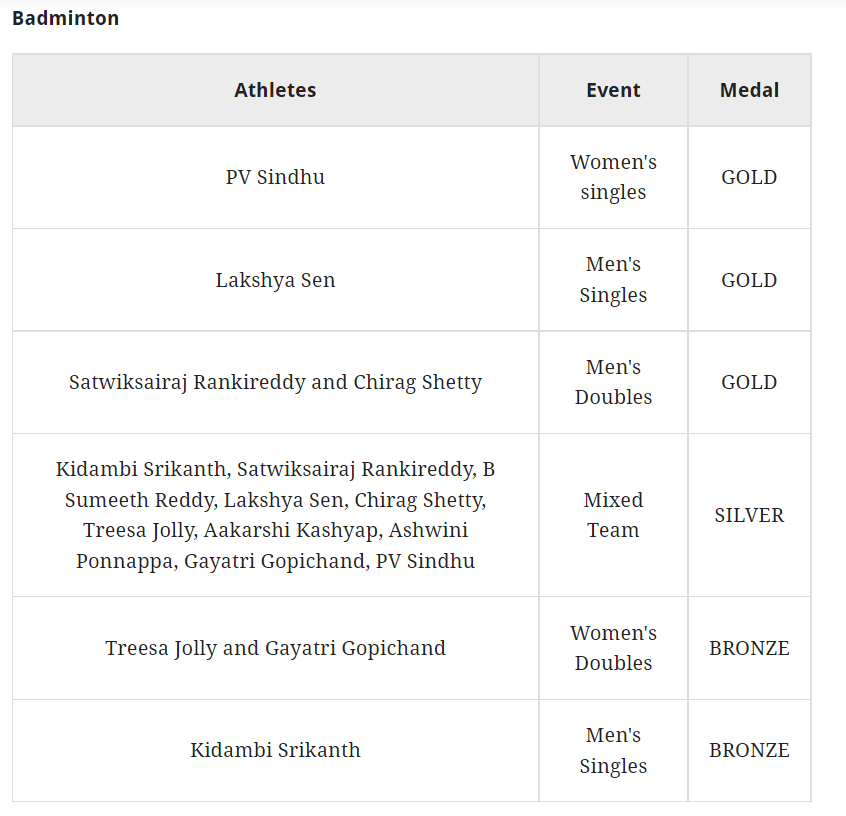Click the Men's Doubles GOLD medal cell
The height and width of the screenshot is (816, 846).
click(x=749, y=382)
